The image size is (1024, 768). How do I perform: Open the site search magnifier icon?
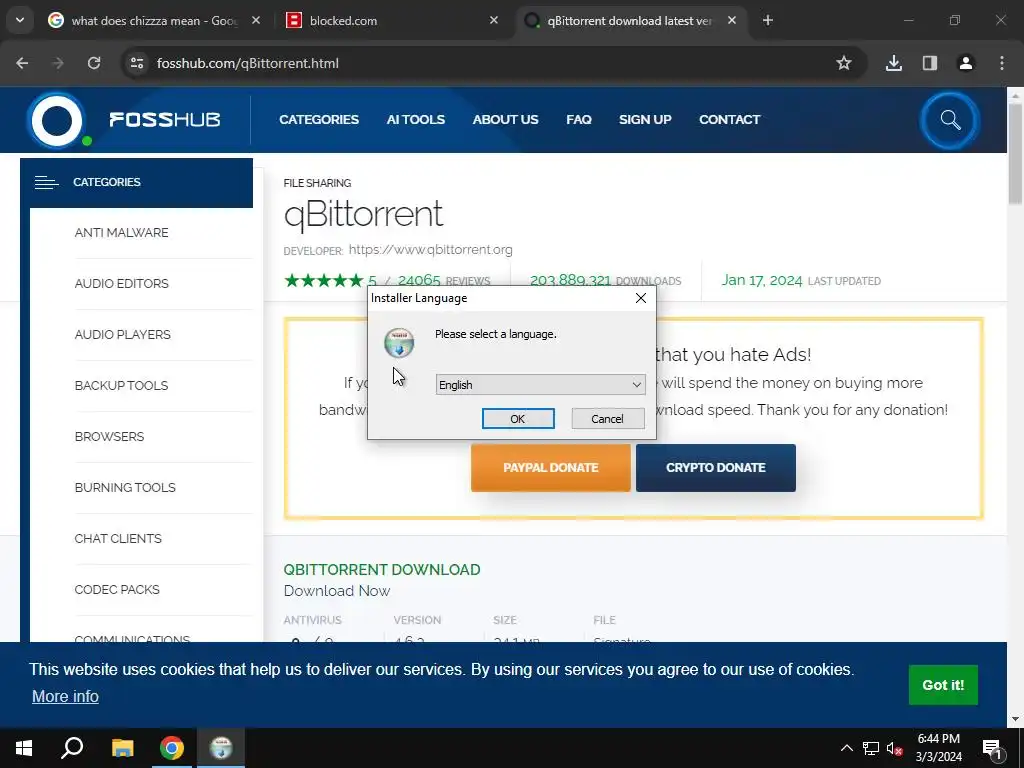(950, 121)
